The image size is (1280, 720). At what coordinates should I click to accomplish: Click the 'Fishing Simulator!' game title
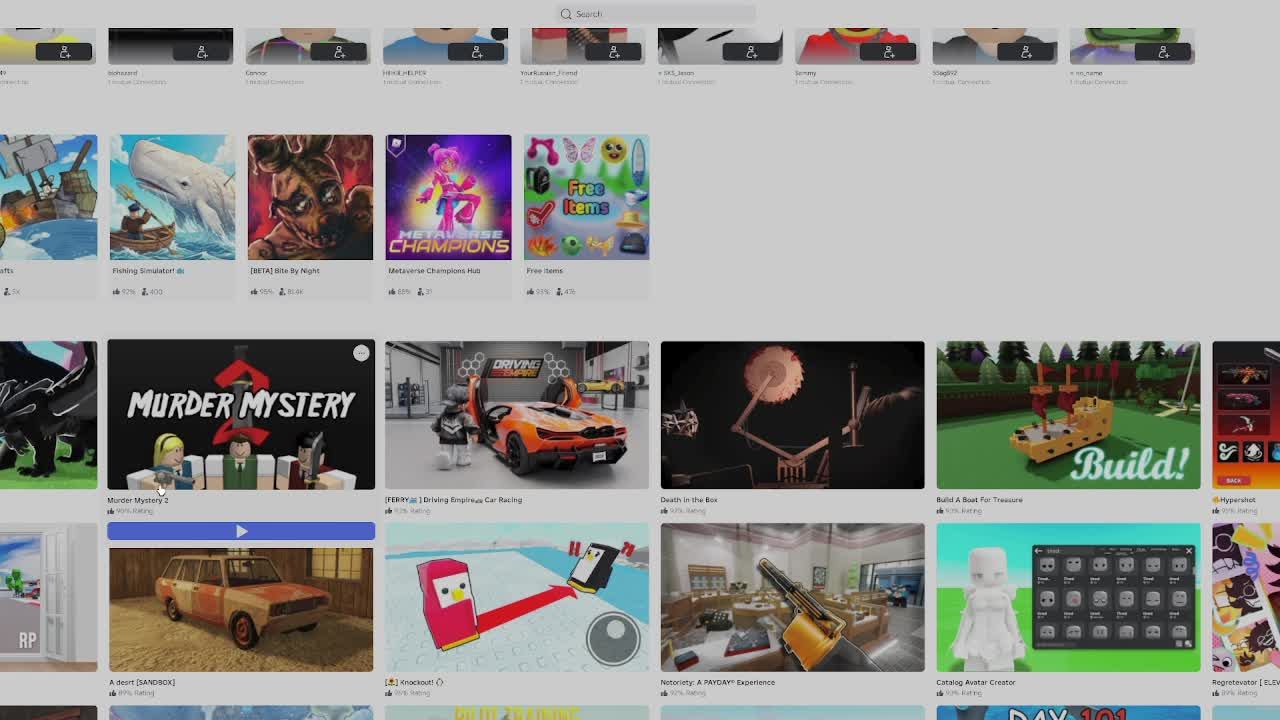tap(147, 271)
